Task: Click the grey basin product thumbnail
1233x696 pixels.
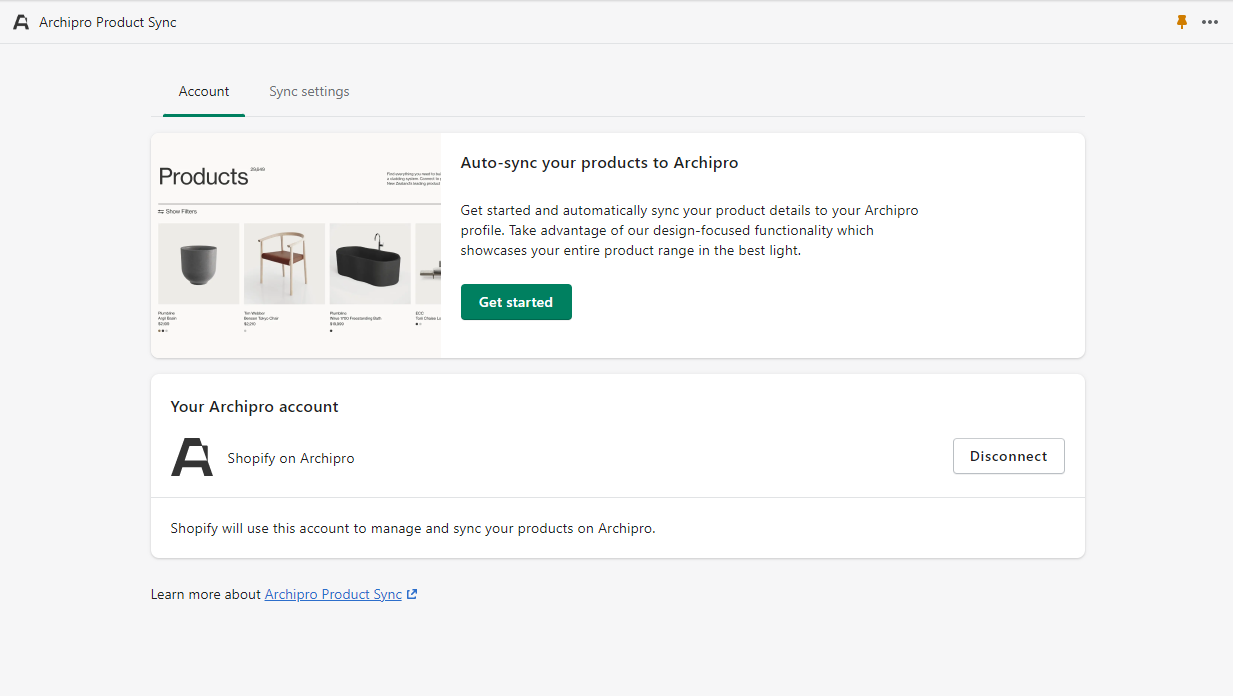Action: point(198,264)
